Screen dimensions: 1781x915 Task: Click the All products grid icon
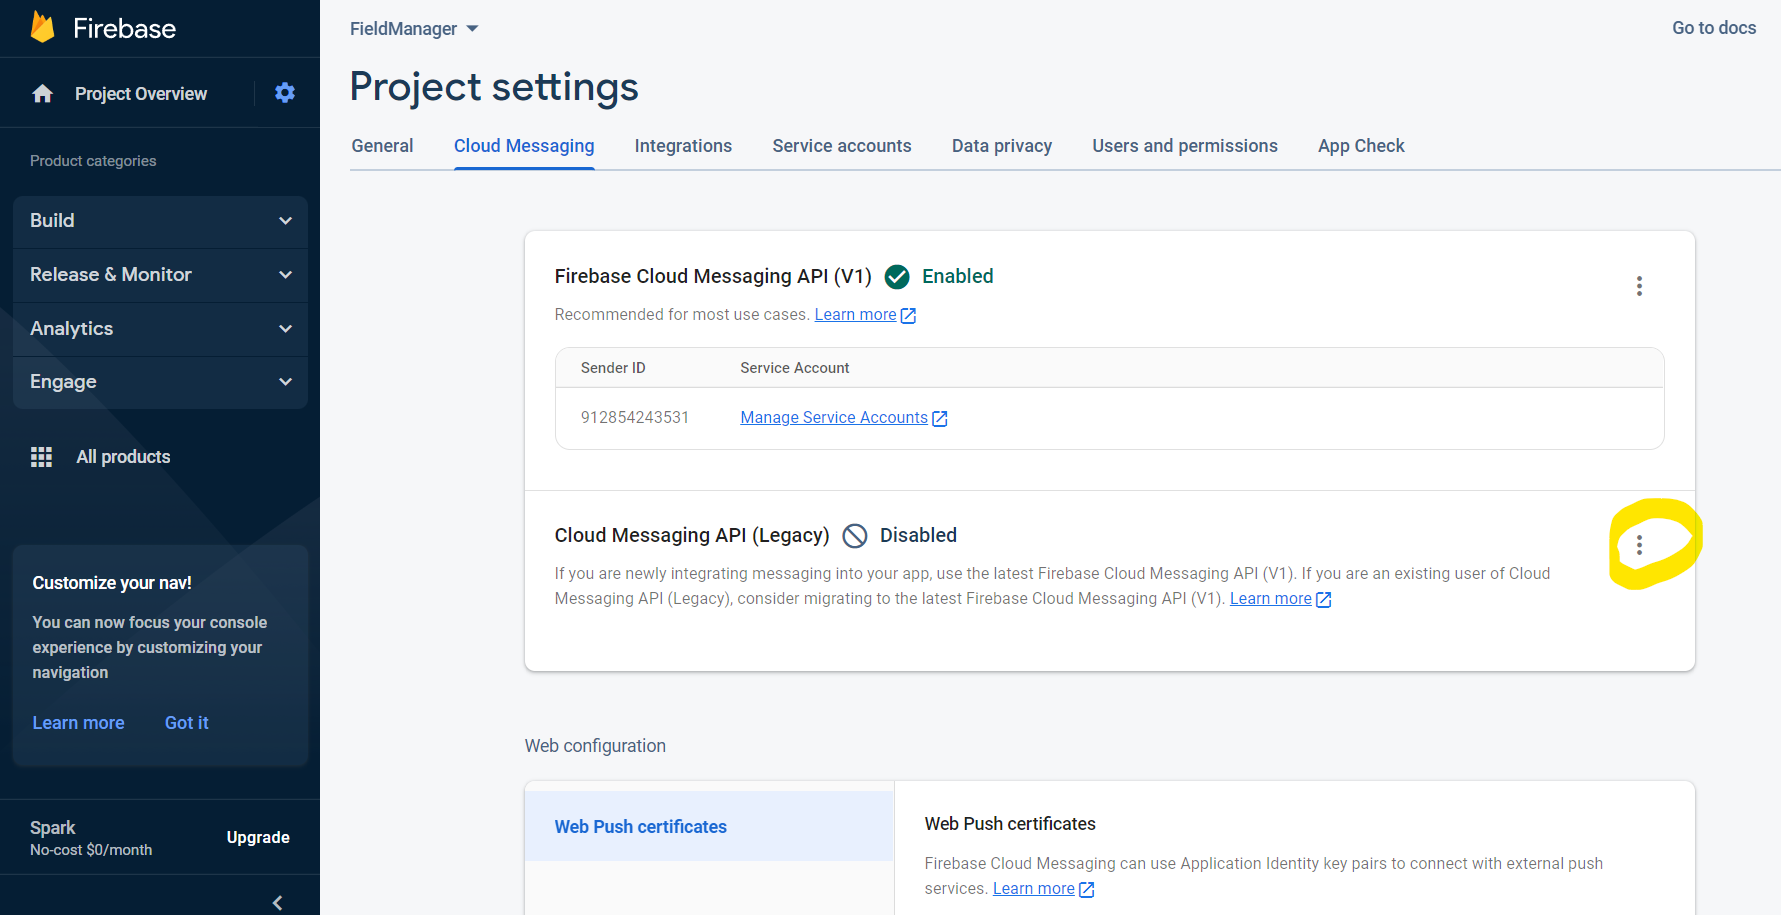point(41,457)
